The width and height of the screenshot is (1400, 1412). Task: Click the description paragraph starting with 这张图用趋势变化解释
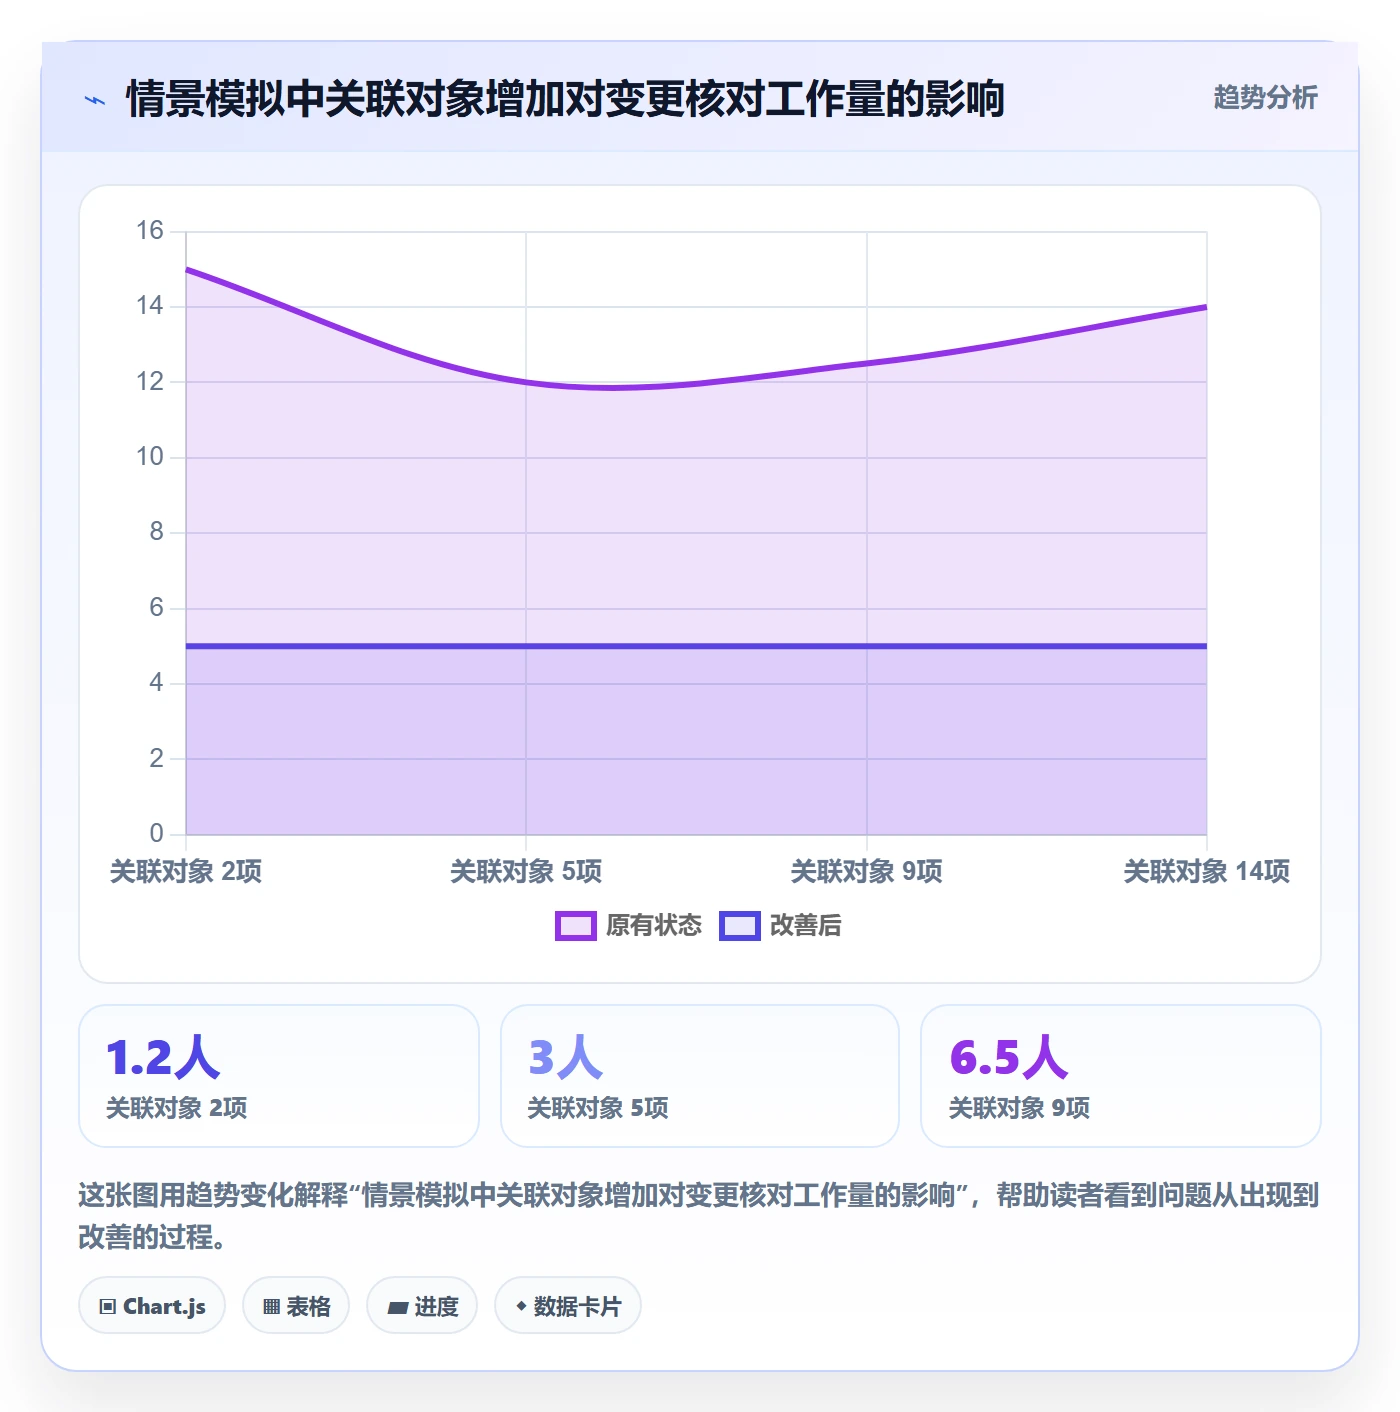coord(699,1216)
